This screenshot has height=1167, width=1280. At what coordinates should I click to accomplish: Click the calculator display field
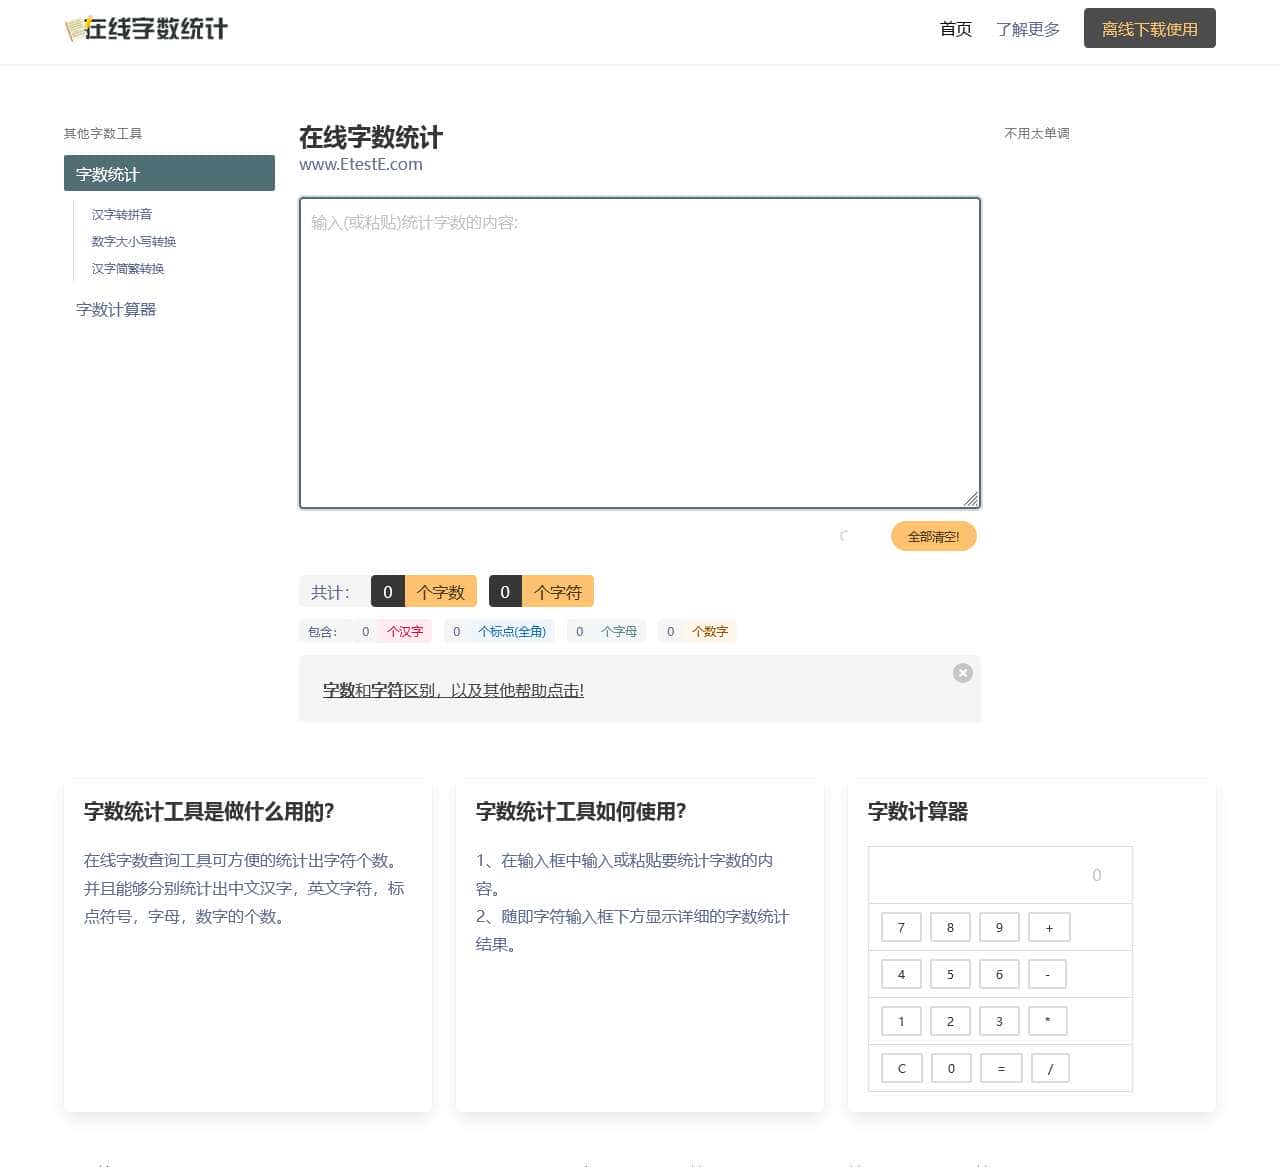1000,875
